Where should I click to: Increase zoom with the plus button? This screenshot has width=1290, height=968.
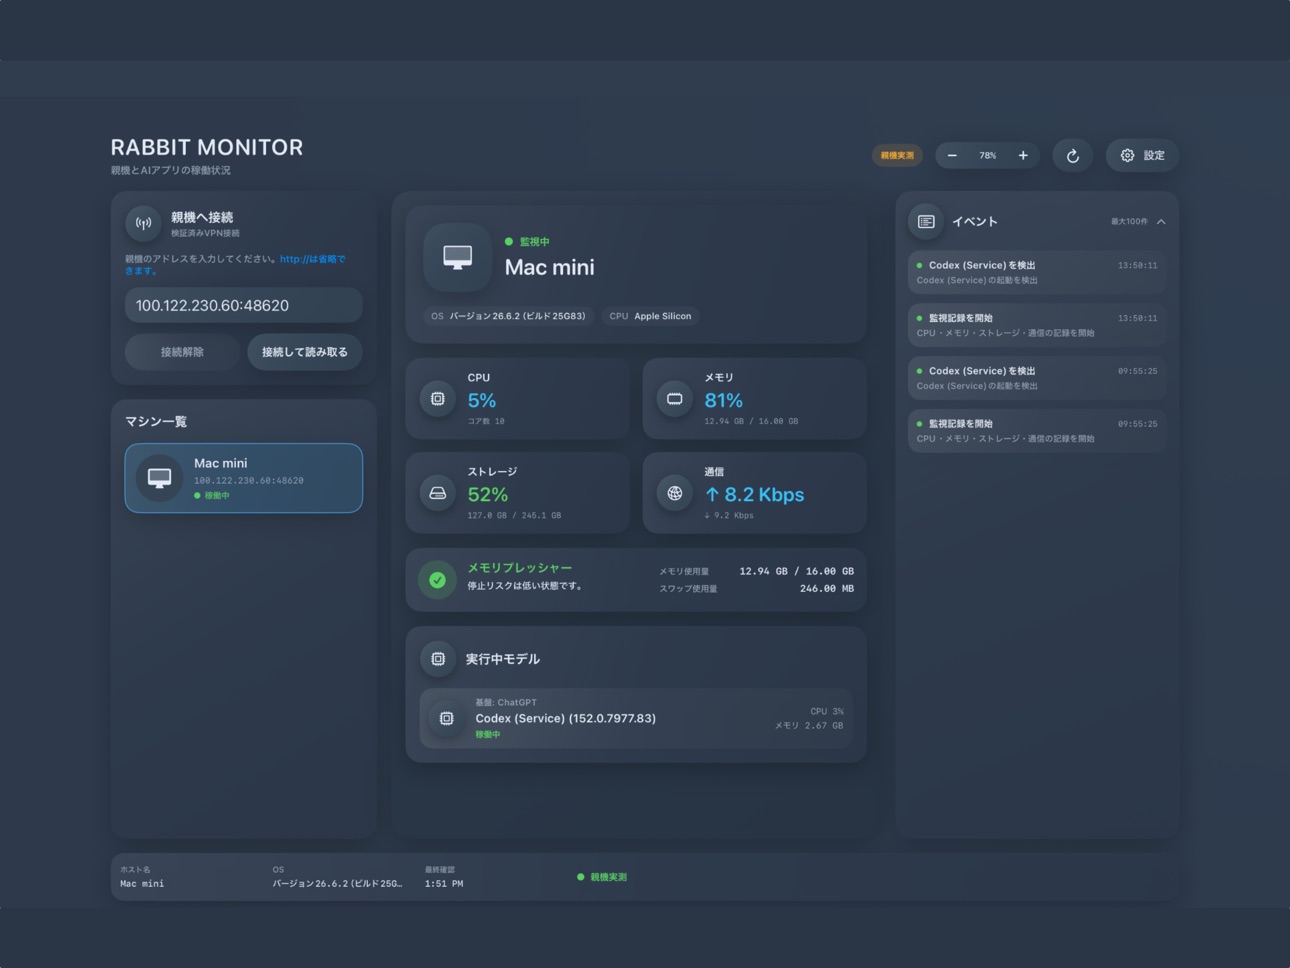pyautogui.click(x=1023, y=156)
